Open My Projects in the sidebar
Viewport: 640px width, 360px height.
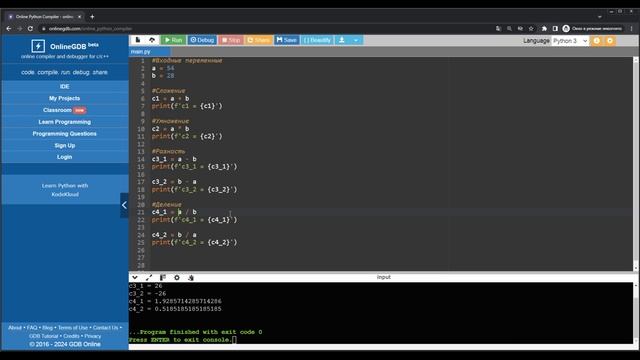coord(64,98)
